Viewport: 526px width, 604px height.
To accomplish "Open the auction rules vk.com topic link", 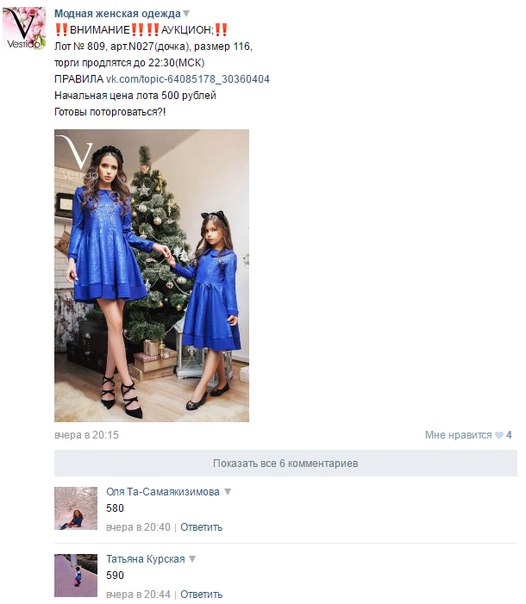I will (188, 79).
